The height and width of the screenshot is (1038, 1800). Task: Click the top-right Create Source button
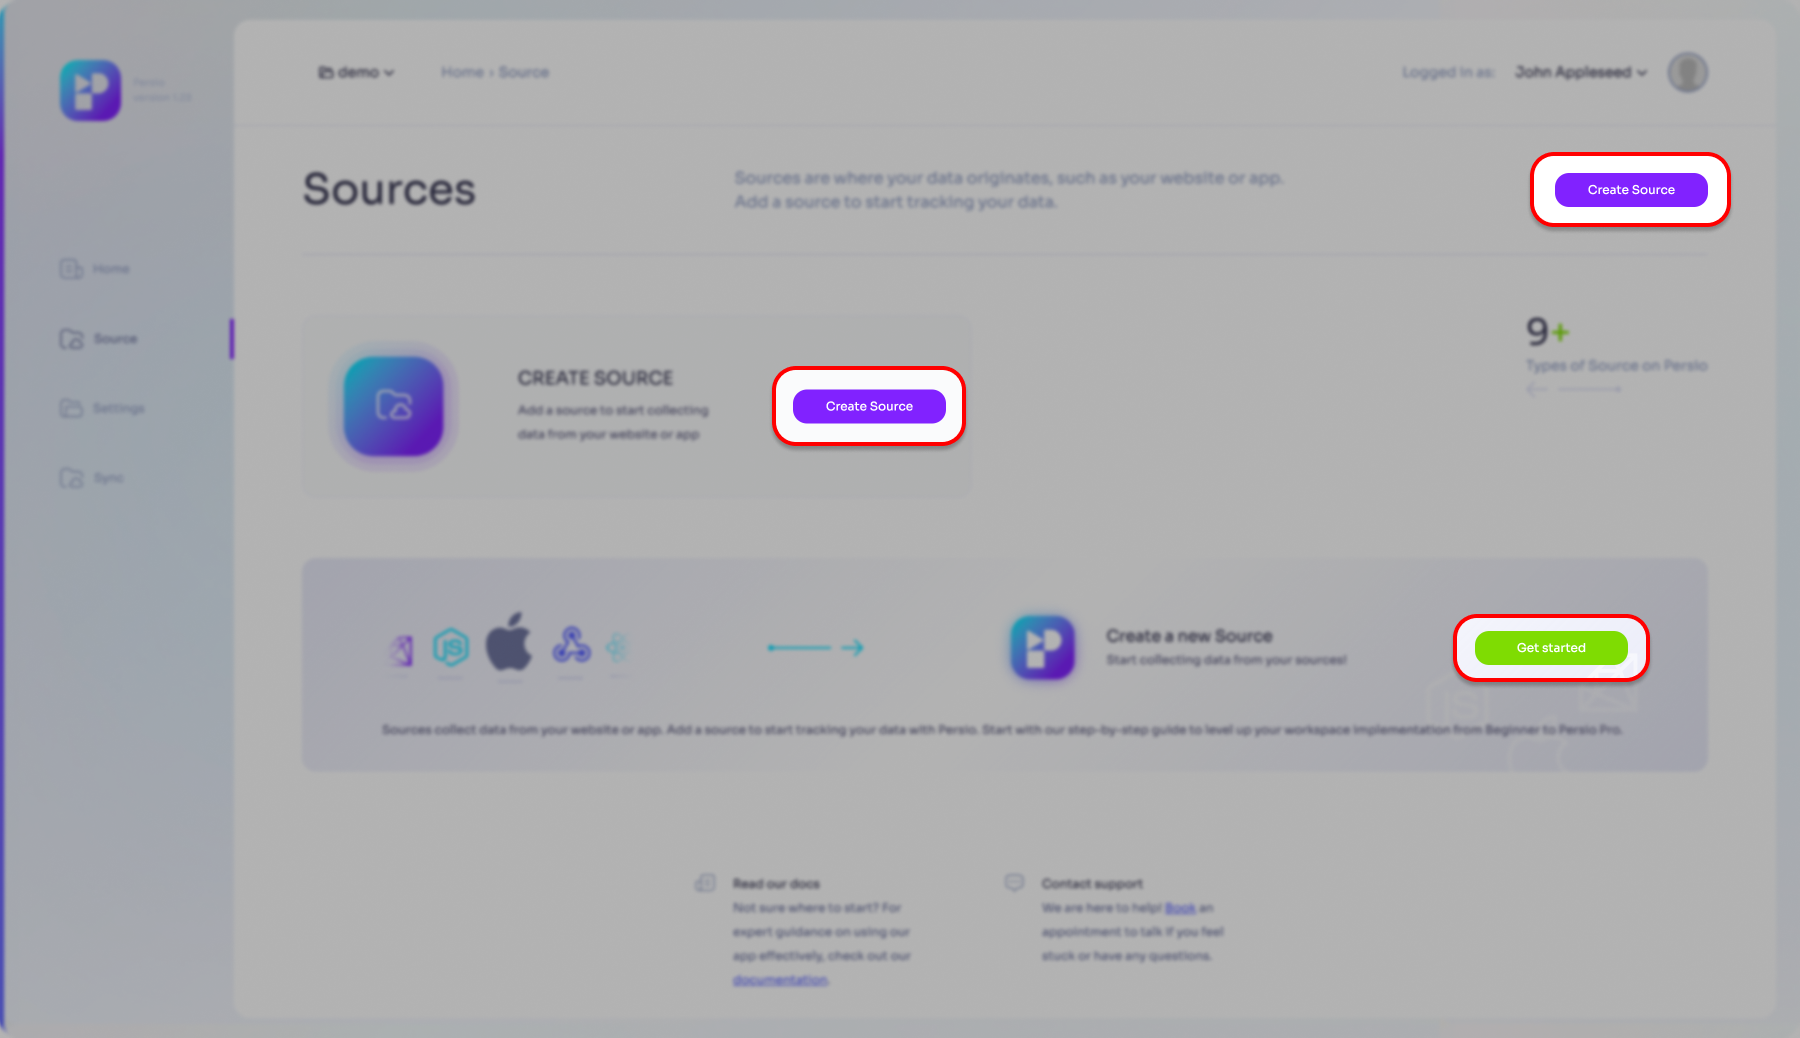pos(1631,190)
